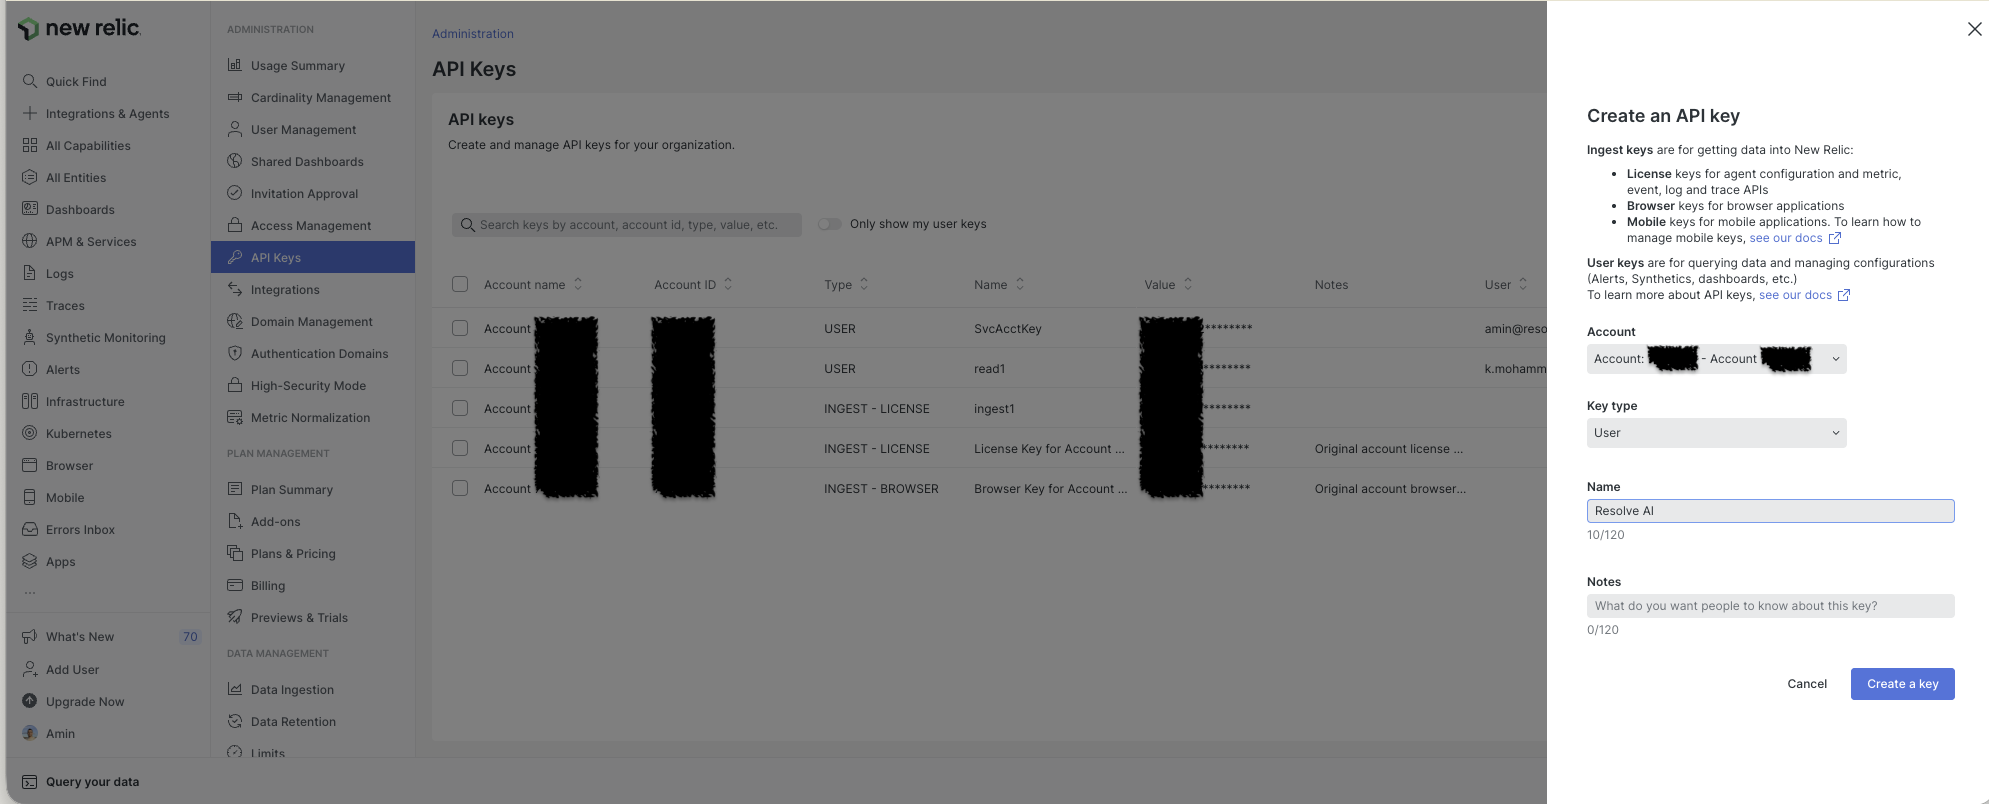Open Metric Normalization menu item

point(313,417)
